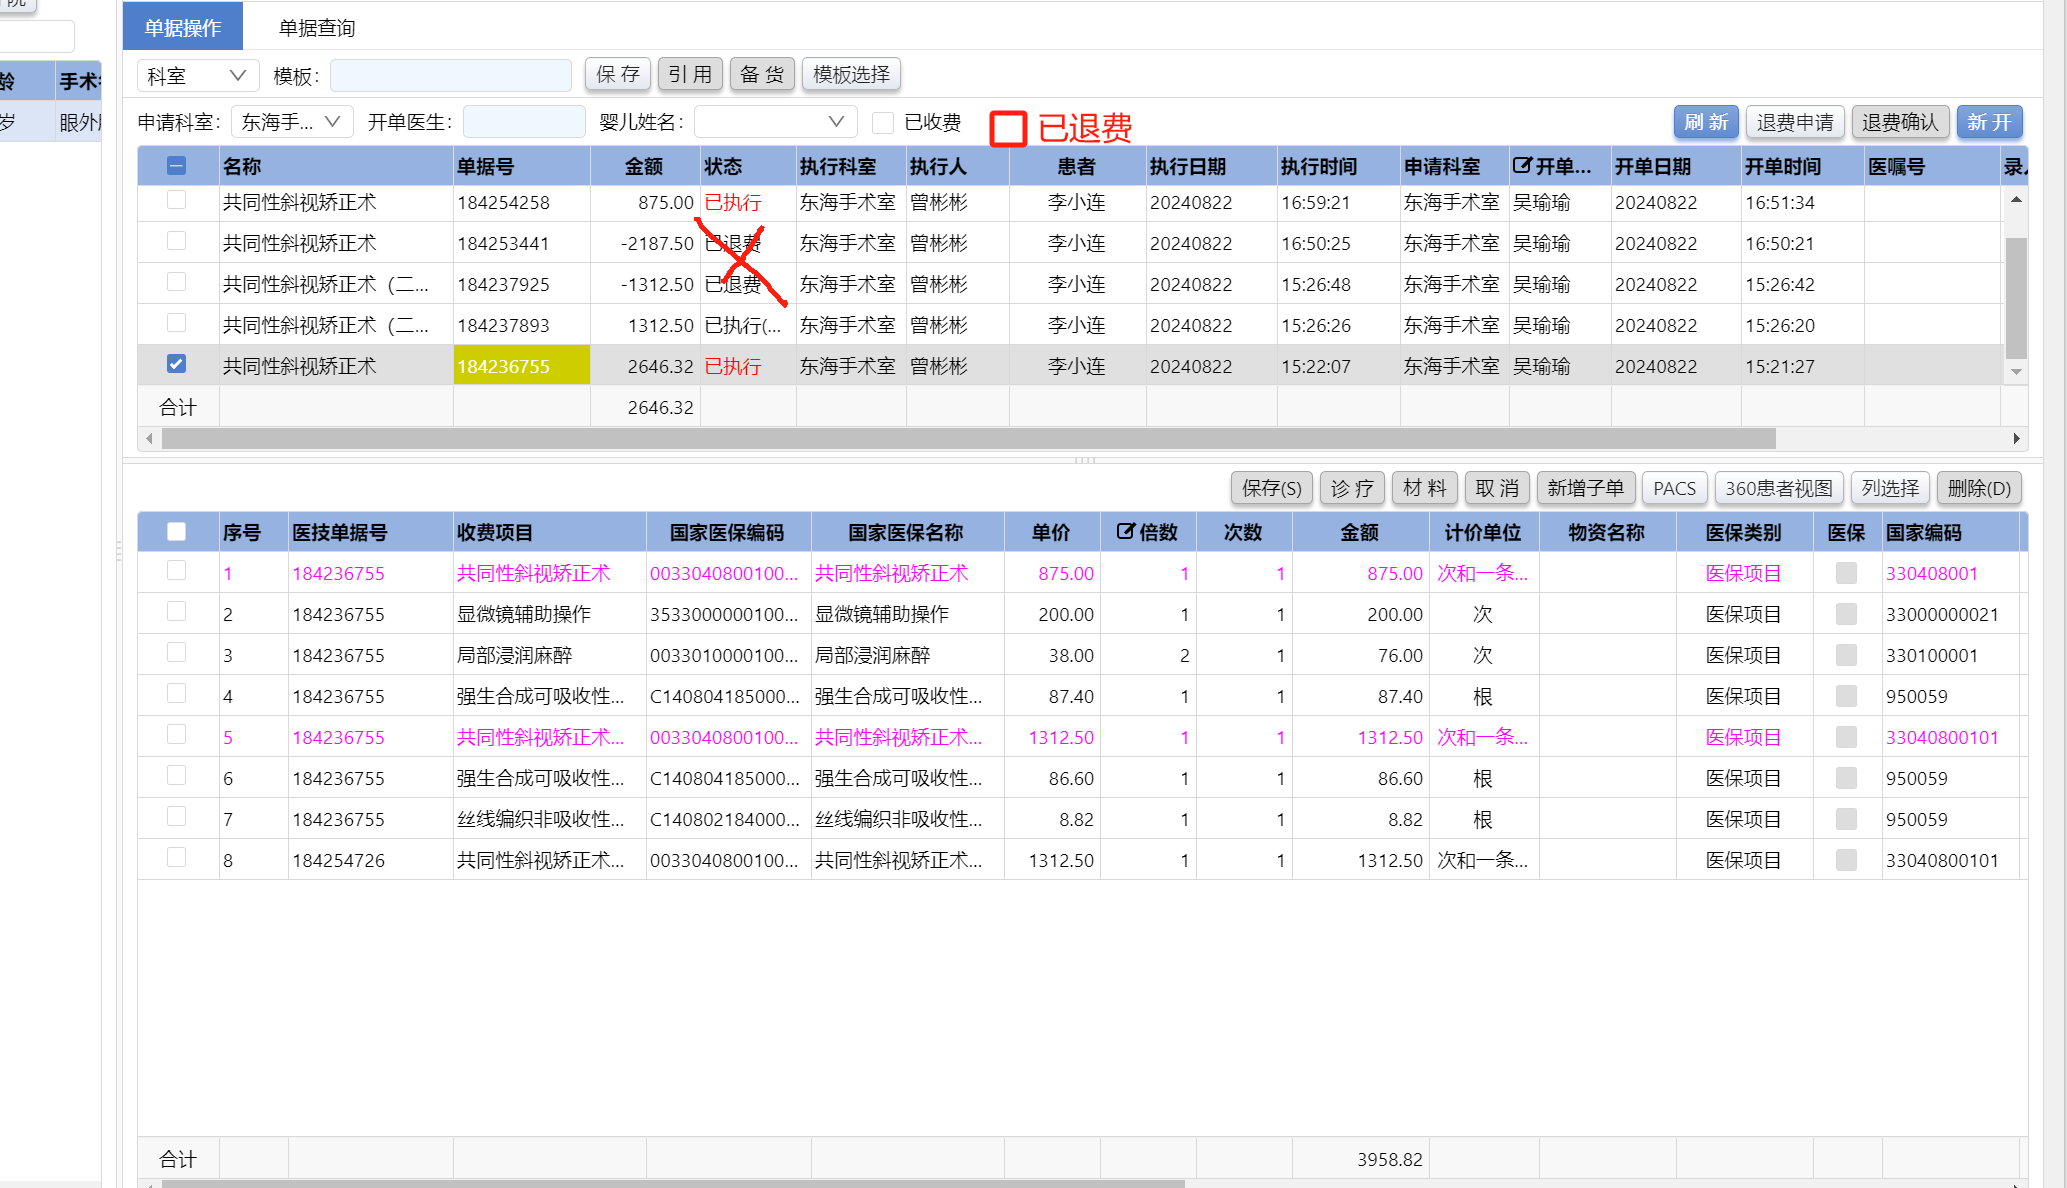Click scroll up arrow in upper table
The image size is (2067, 1188).
point(2016,200)
